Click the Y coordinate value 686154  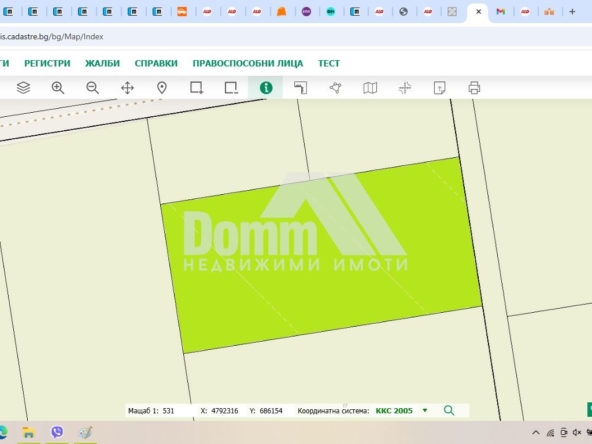(x=271, y=411)
